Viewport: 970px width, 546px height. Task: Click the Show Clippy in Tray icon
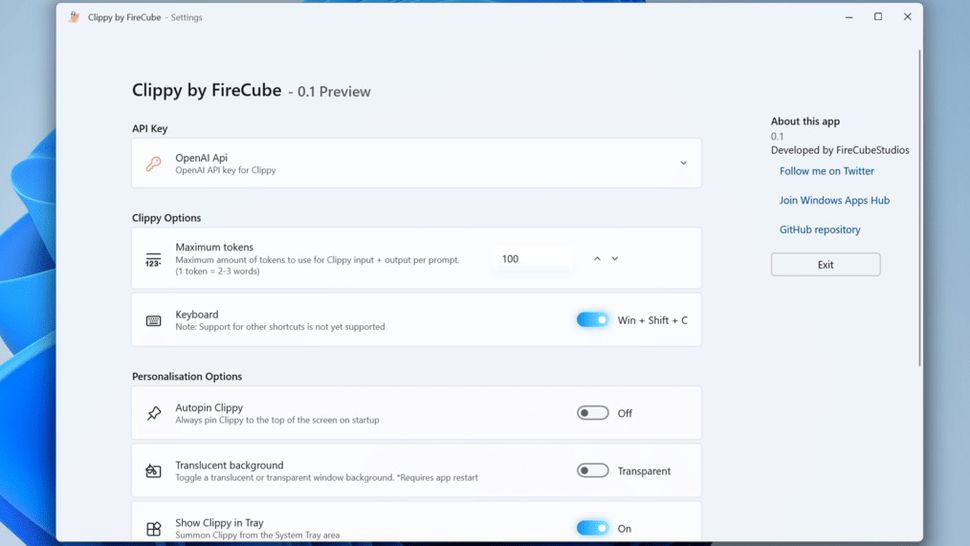click(153, 529)
